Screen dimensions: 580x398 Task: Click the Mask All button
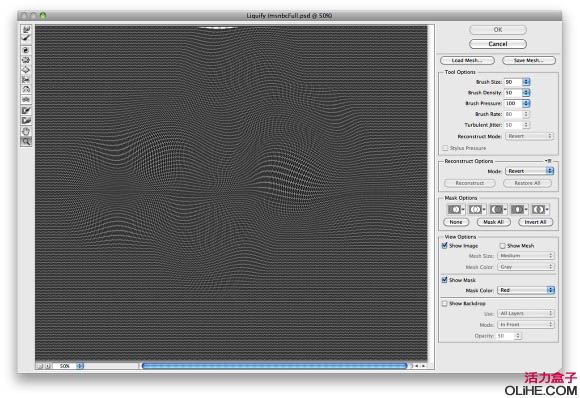pos(493,222)
